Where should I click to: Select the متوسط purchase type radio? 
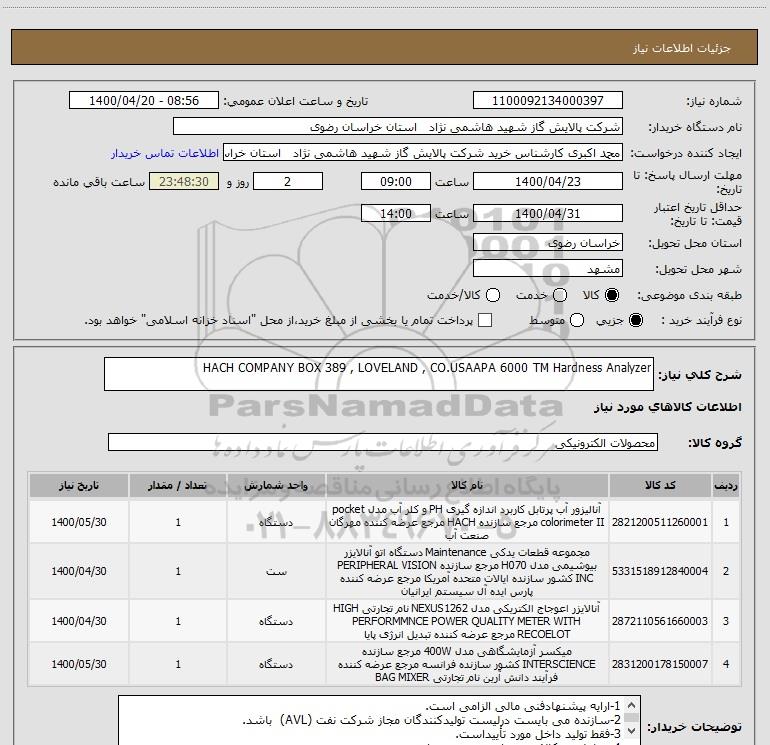click(x=577, y=320)
